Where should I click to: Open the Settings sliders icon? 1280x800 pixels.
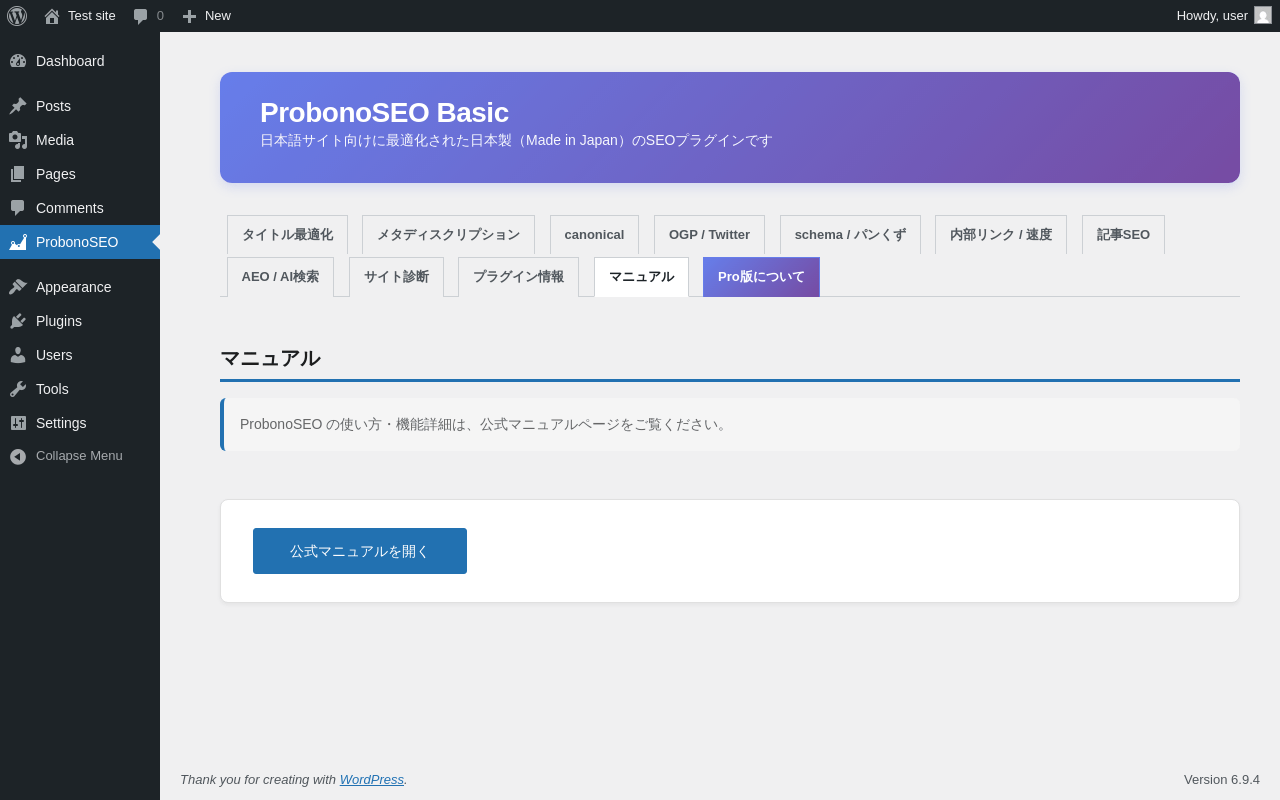tap(18, 423)
